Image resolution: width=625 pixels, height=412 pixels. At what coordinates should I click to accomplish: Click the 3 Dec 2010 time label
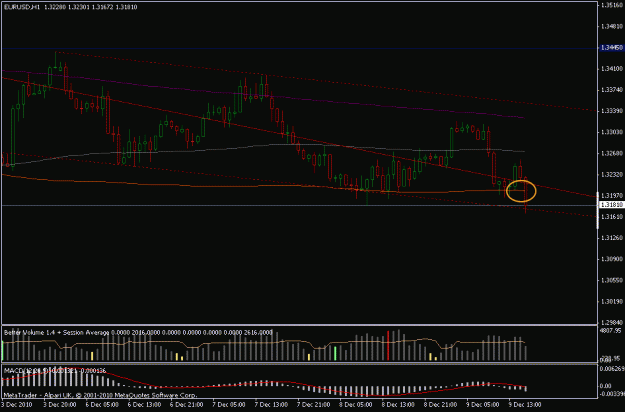pos(16,405)
